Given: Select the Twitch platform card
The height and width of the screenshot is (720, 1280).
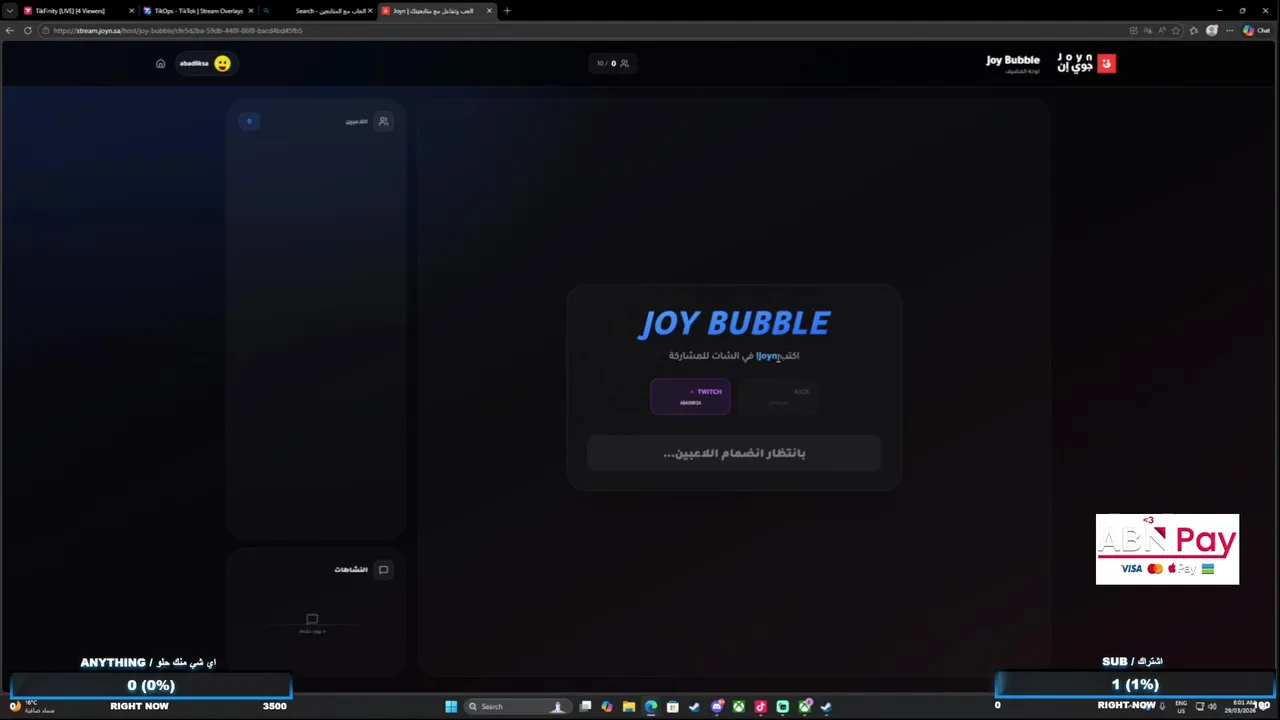Looking at the screenshot, I should (x=690, y=397).
